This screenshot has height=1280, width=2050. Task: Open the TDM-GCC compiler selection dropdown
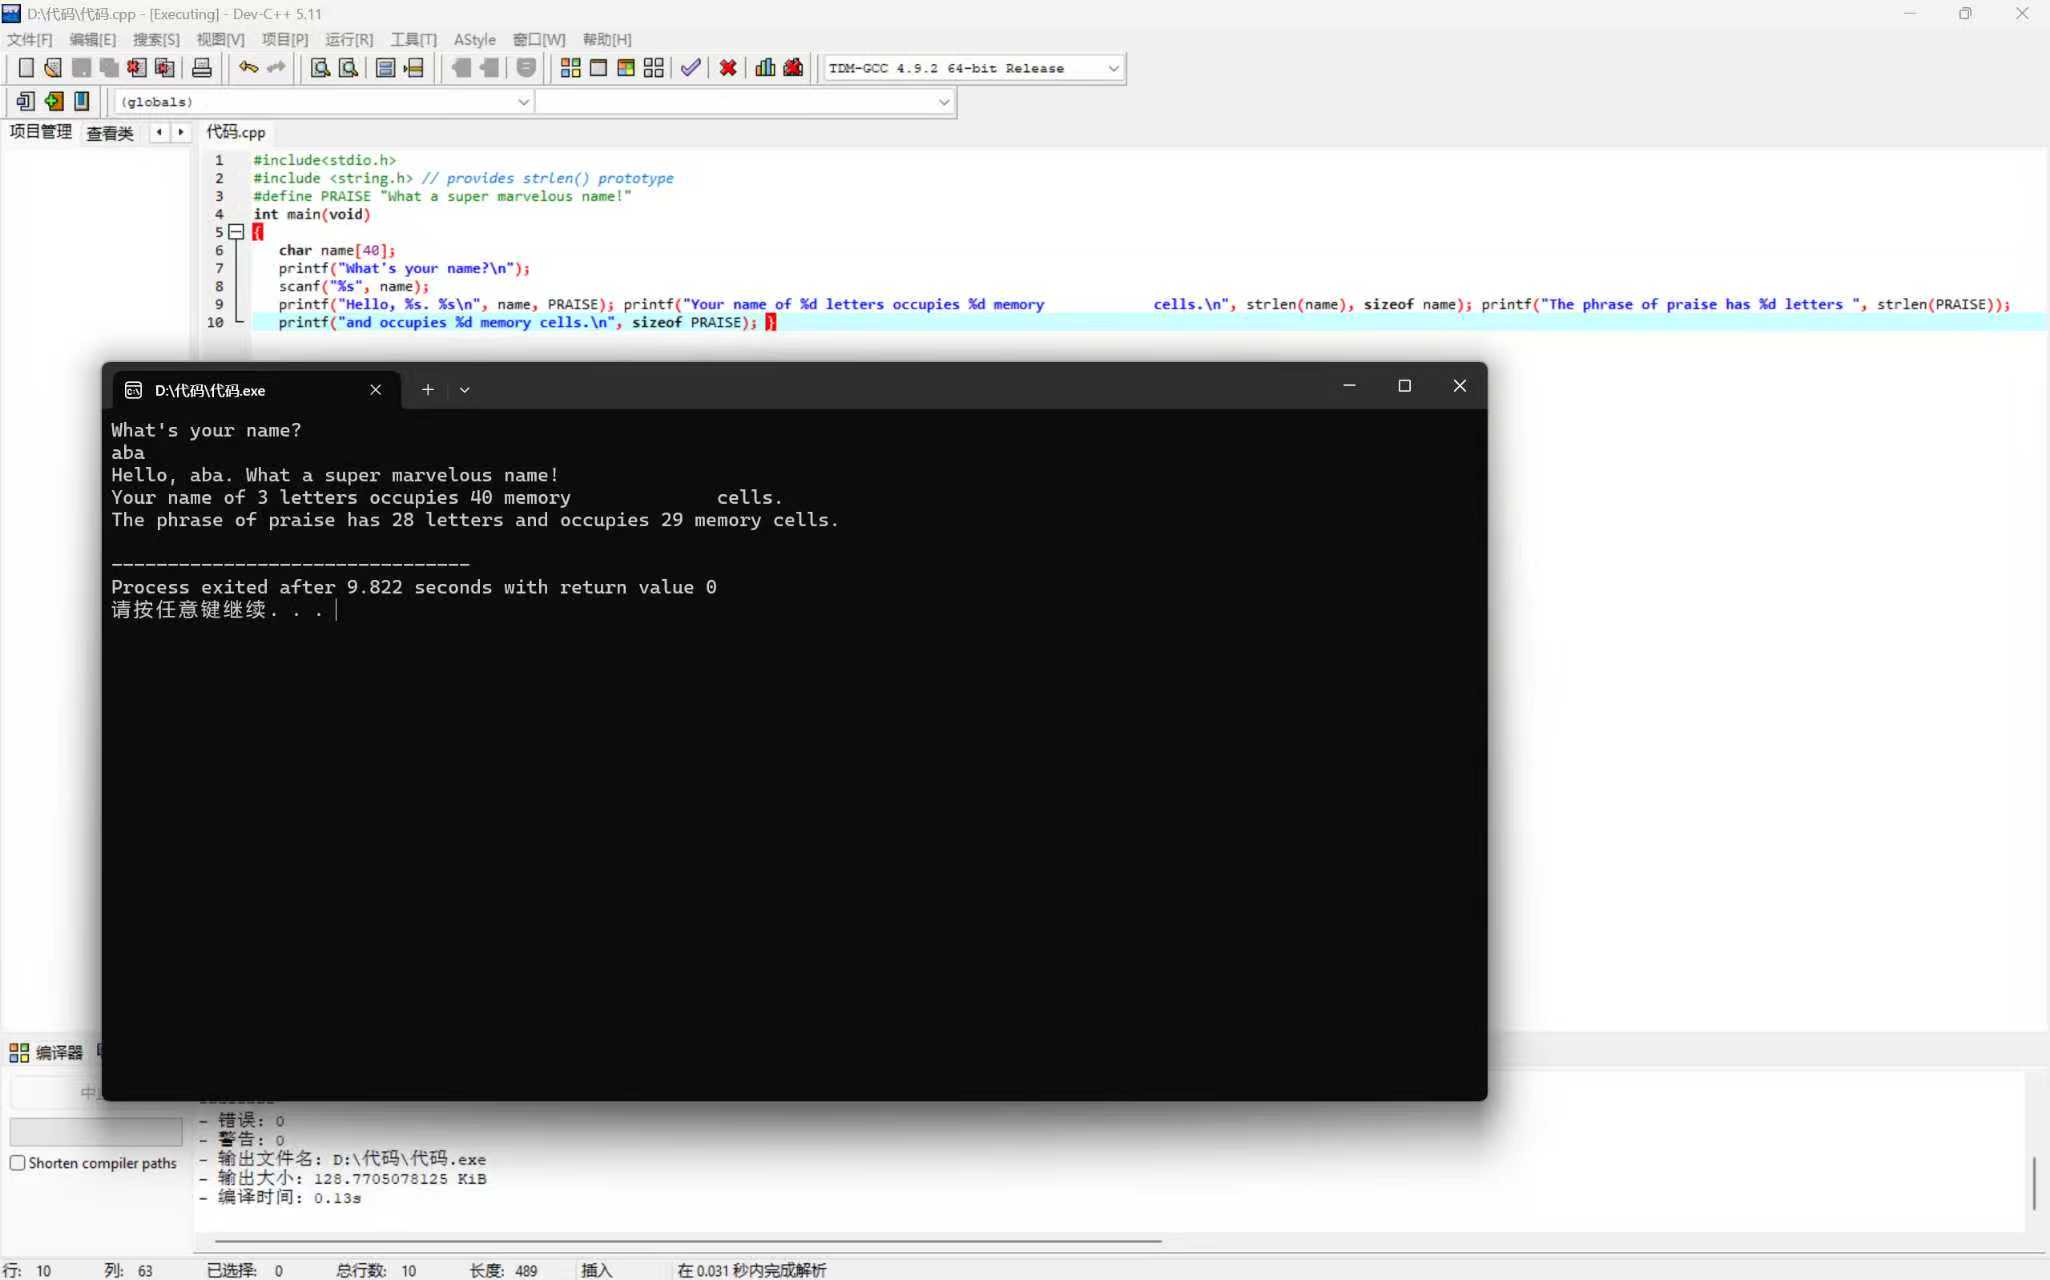coord(1113,68)
